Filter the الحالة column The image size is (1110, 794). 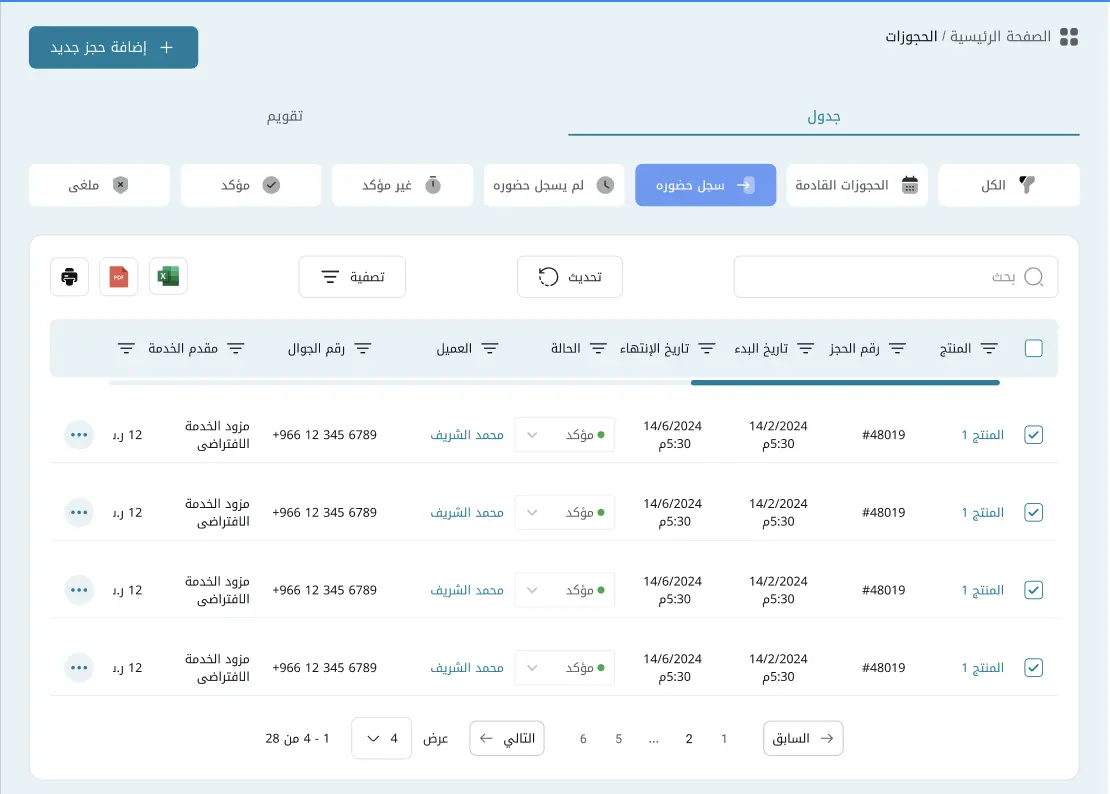pyautogui.click(x=598, y=348)
